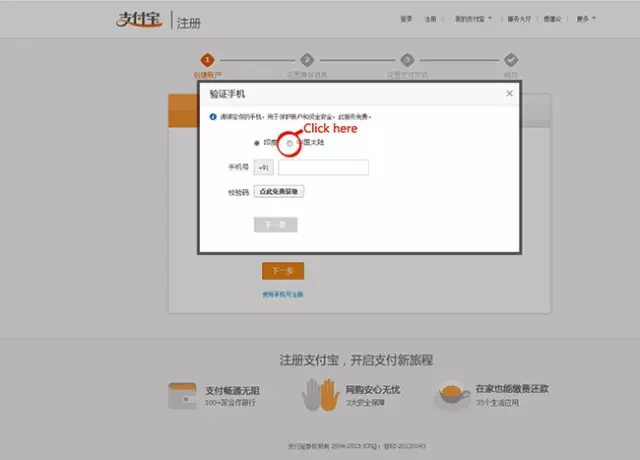Click the 支付畅通无阻 heading text
This screenshot has width=640, height=460.
[x=232, y=391]
